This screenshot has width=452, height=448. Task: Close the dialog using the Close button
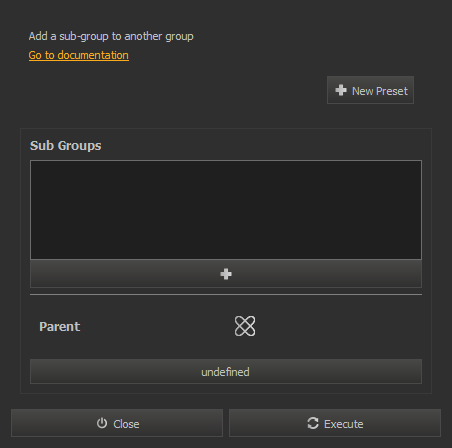point(117,423)
